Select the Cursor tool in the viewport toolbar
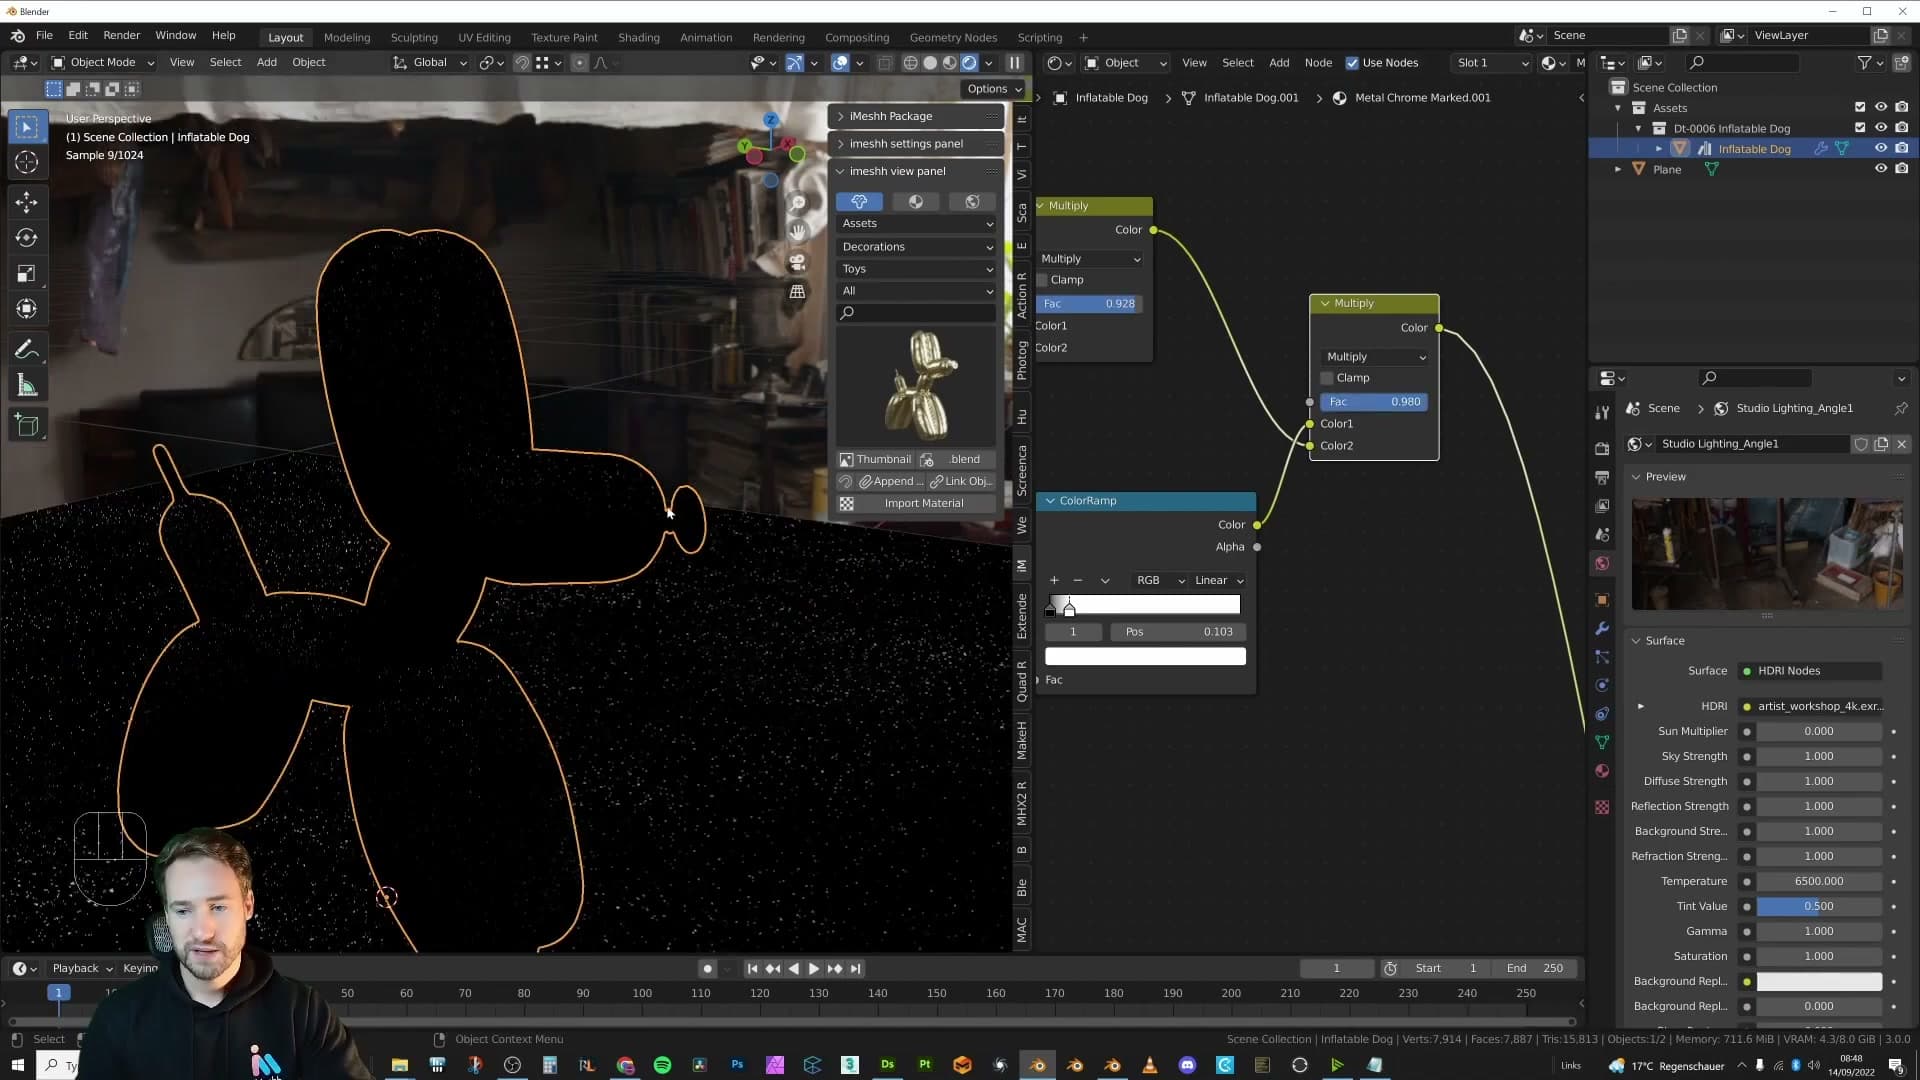This screenshot has width=1920, height=1080. (x=27, y=162)
